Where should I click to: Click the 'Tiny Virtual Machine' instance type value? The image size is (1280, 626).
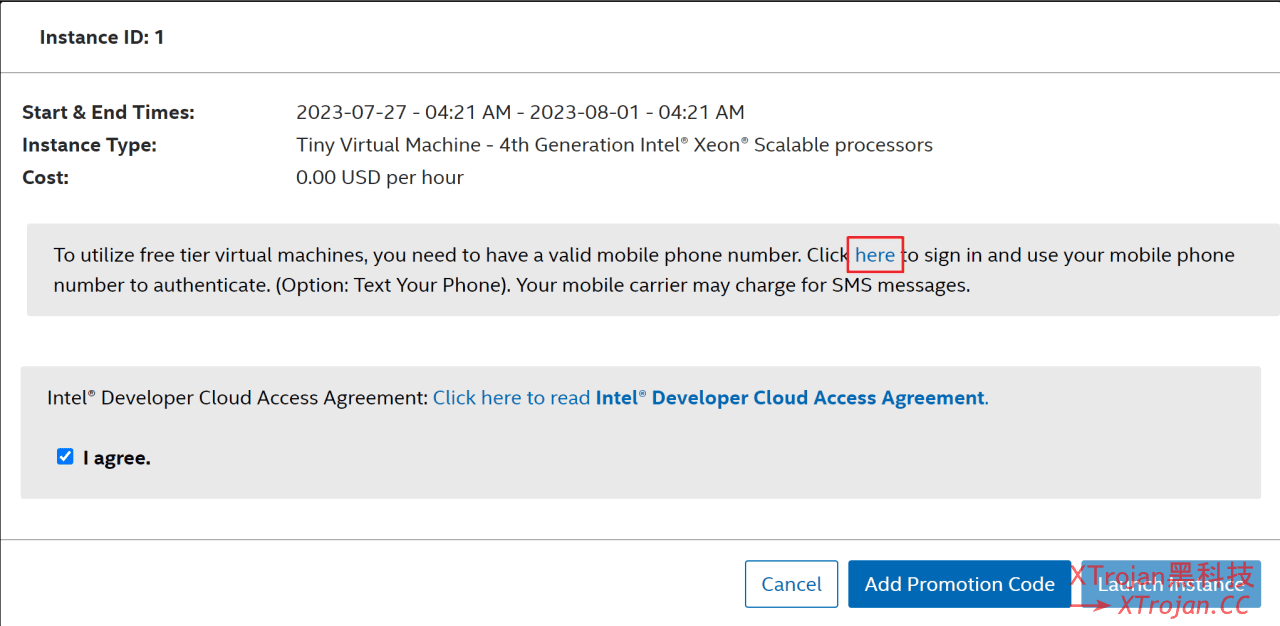tap(614, 145)
